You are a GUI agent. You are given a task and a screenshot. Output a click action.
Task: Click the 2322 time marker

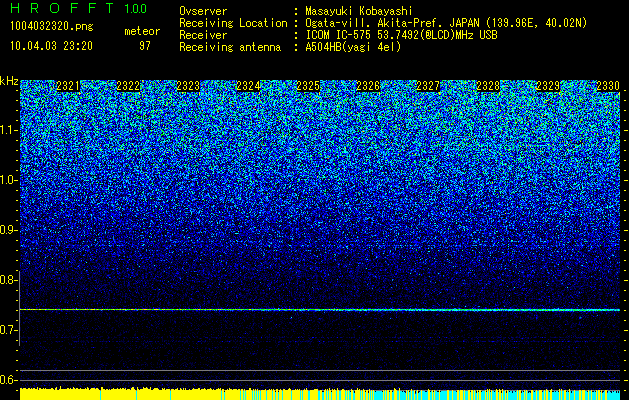(x=128, y=86)
